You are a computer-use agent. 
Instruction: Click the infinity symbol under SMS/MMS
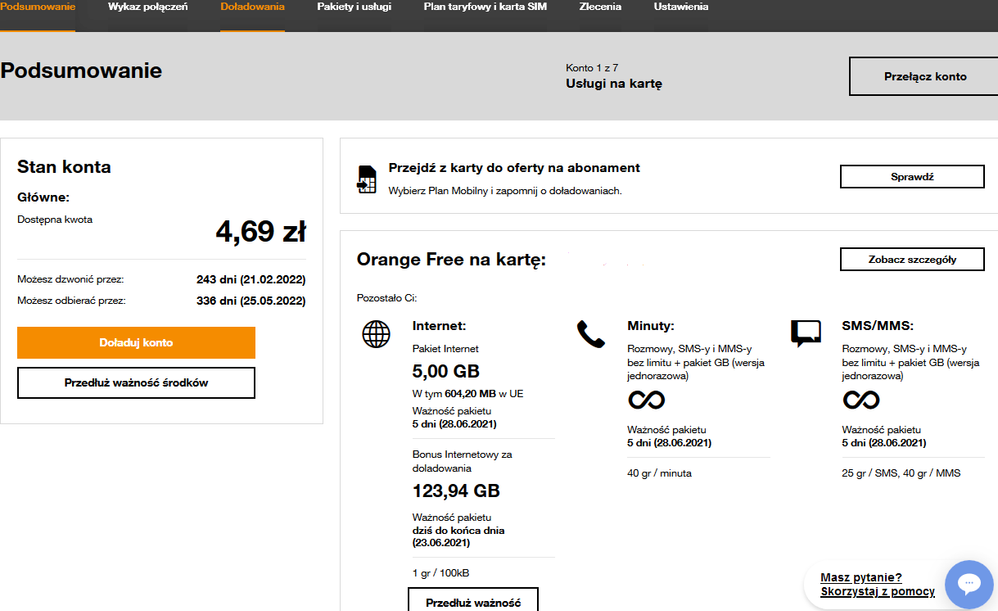[x=861, y=400]
